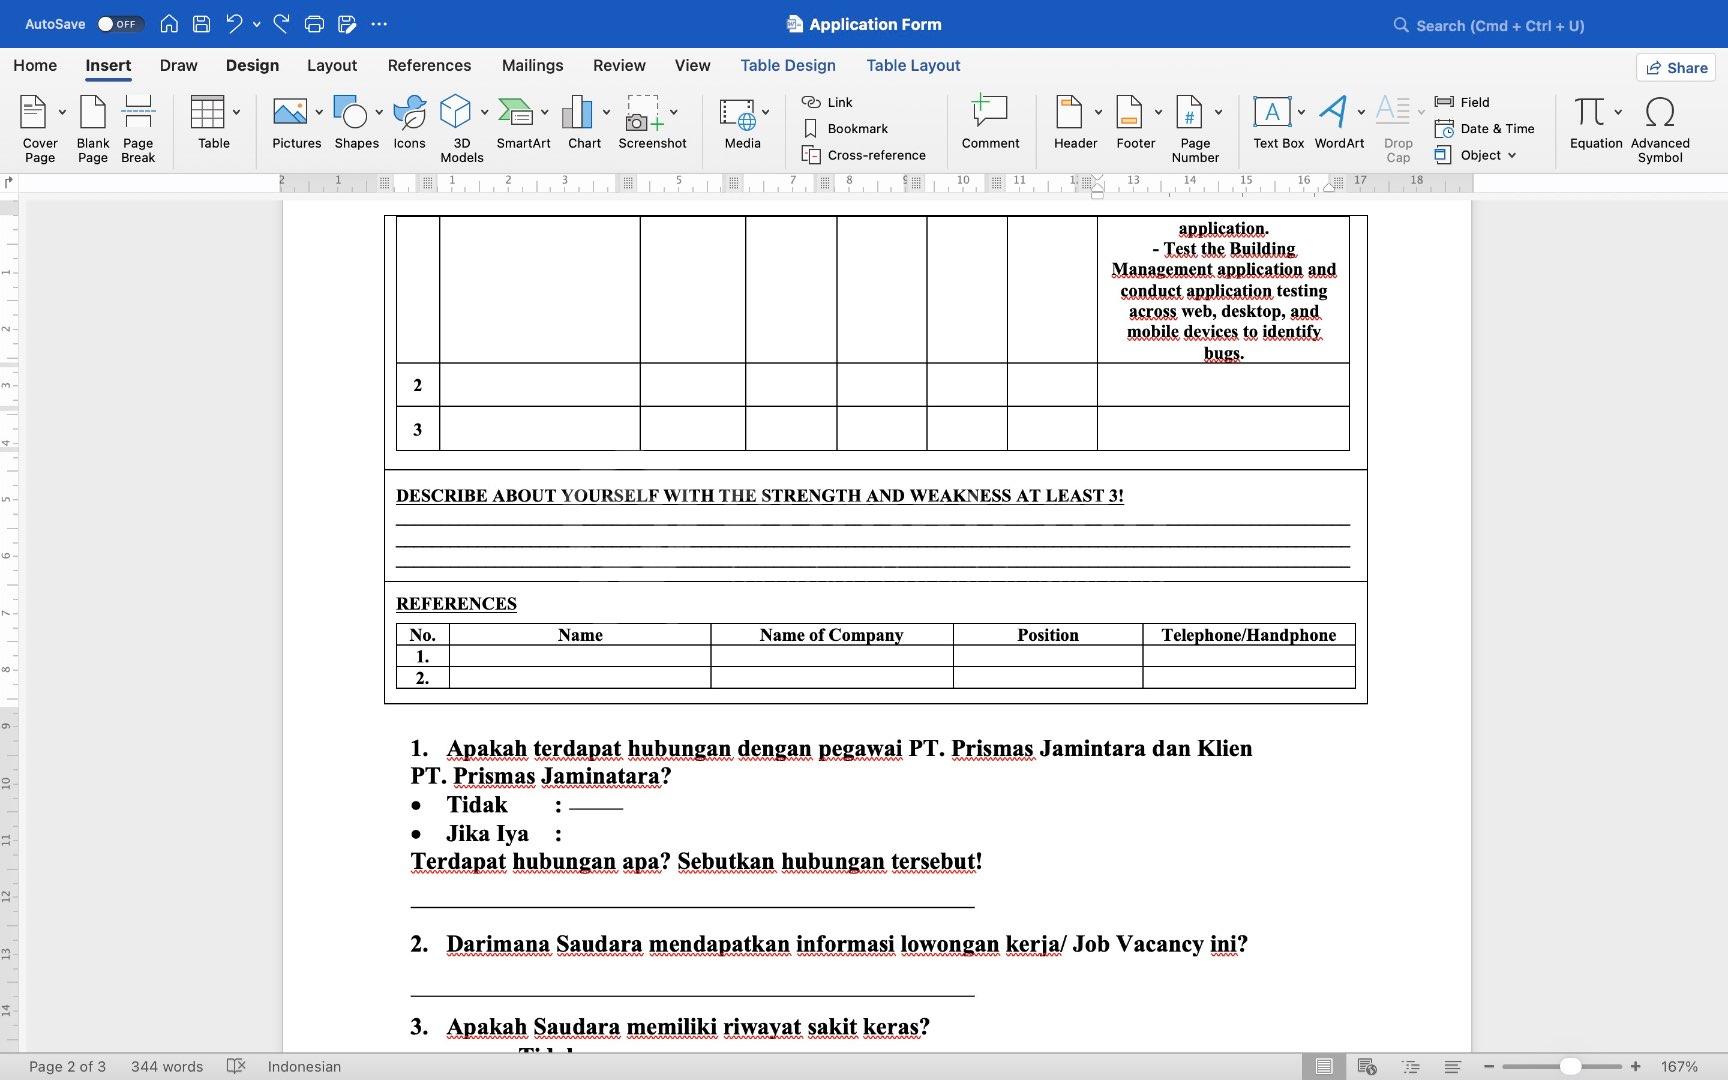This screenshot has width=1728, height=1080.
Task: Open the References tab
Action: [x=429, y=66]
